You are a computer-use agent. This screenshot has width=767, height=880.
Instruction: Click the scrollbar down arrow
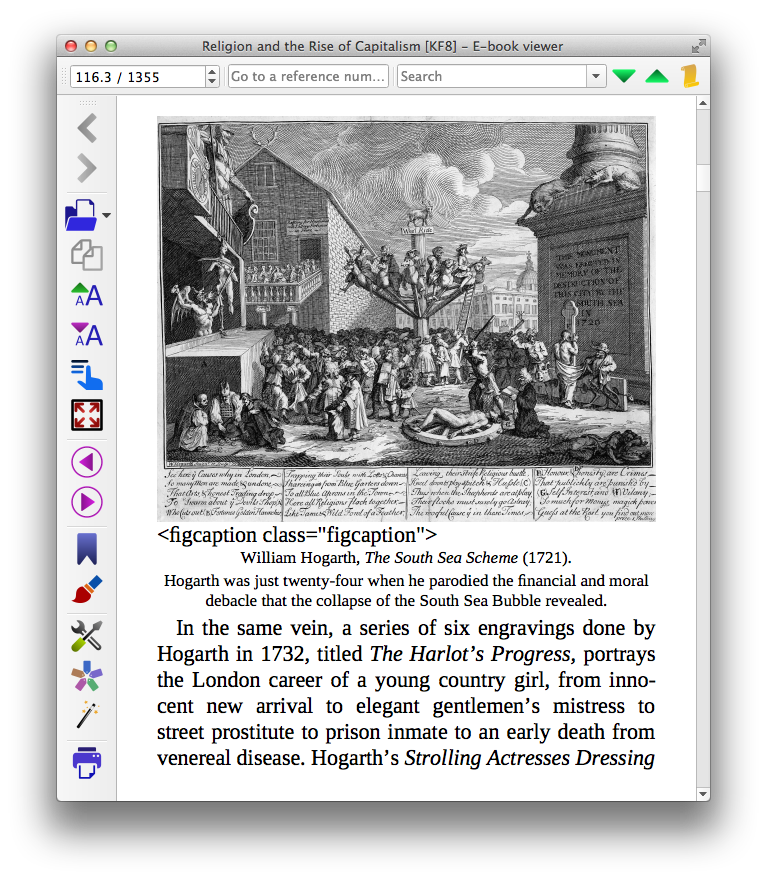tap(703, 794)
